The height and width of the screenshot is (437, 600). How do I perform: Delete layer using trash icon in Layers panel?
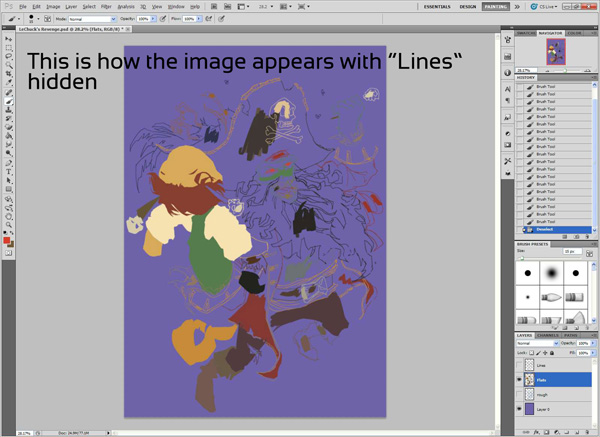tap(587, 432)
